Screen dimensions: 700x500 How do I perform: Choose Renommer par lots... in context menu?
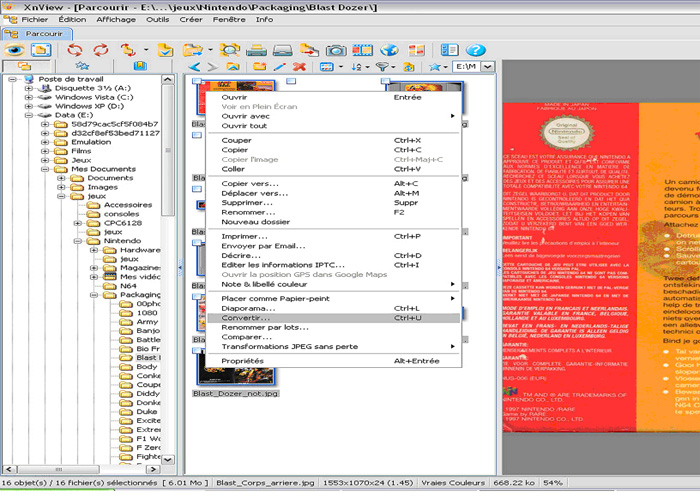pos(333,327)
